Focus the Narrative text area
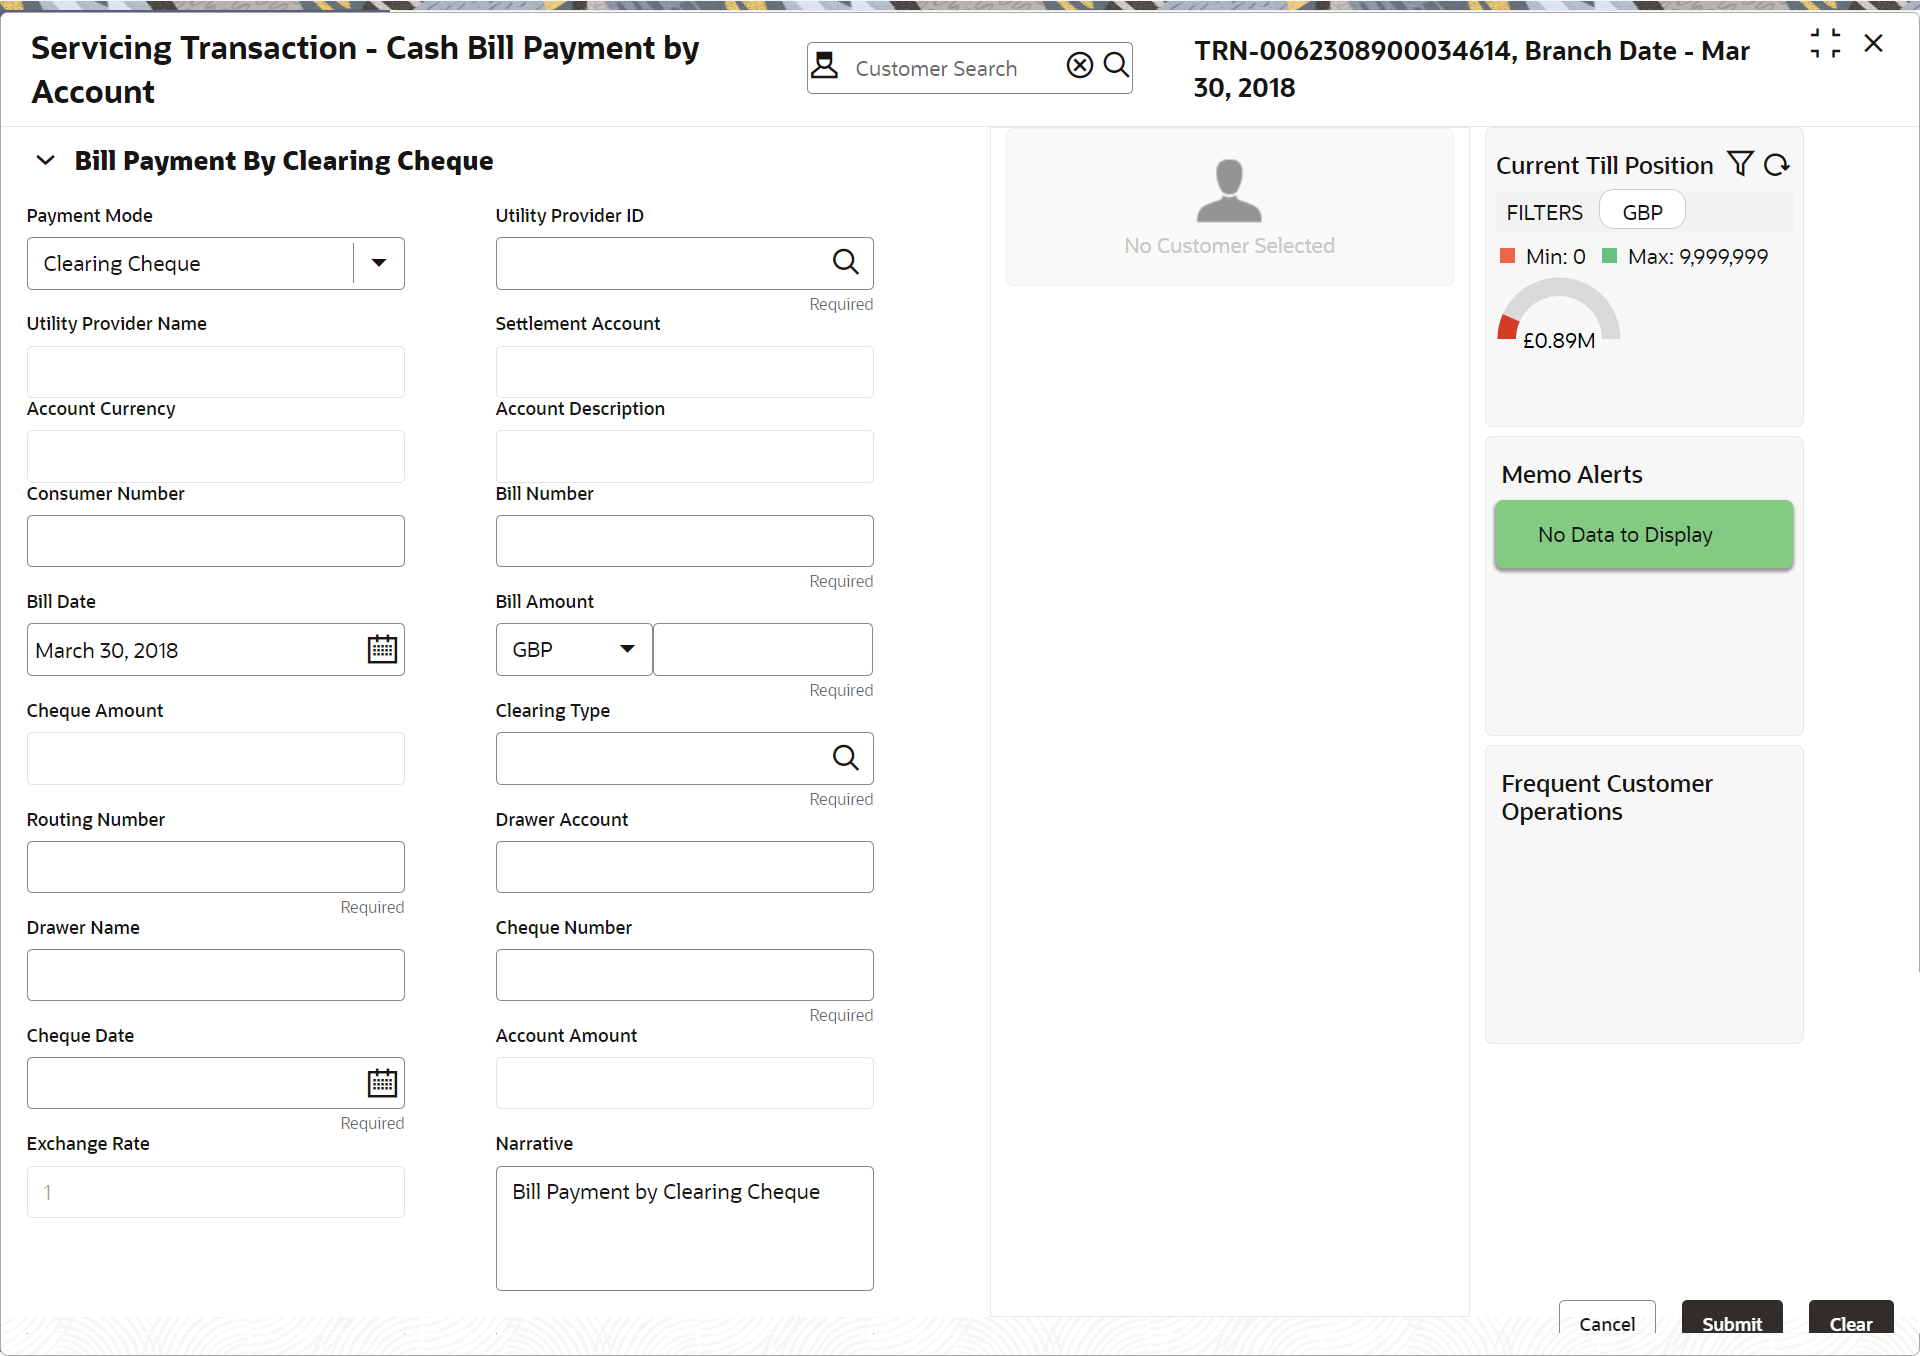The image size is (1920, 1356). pos(684,1228)
